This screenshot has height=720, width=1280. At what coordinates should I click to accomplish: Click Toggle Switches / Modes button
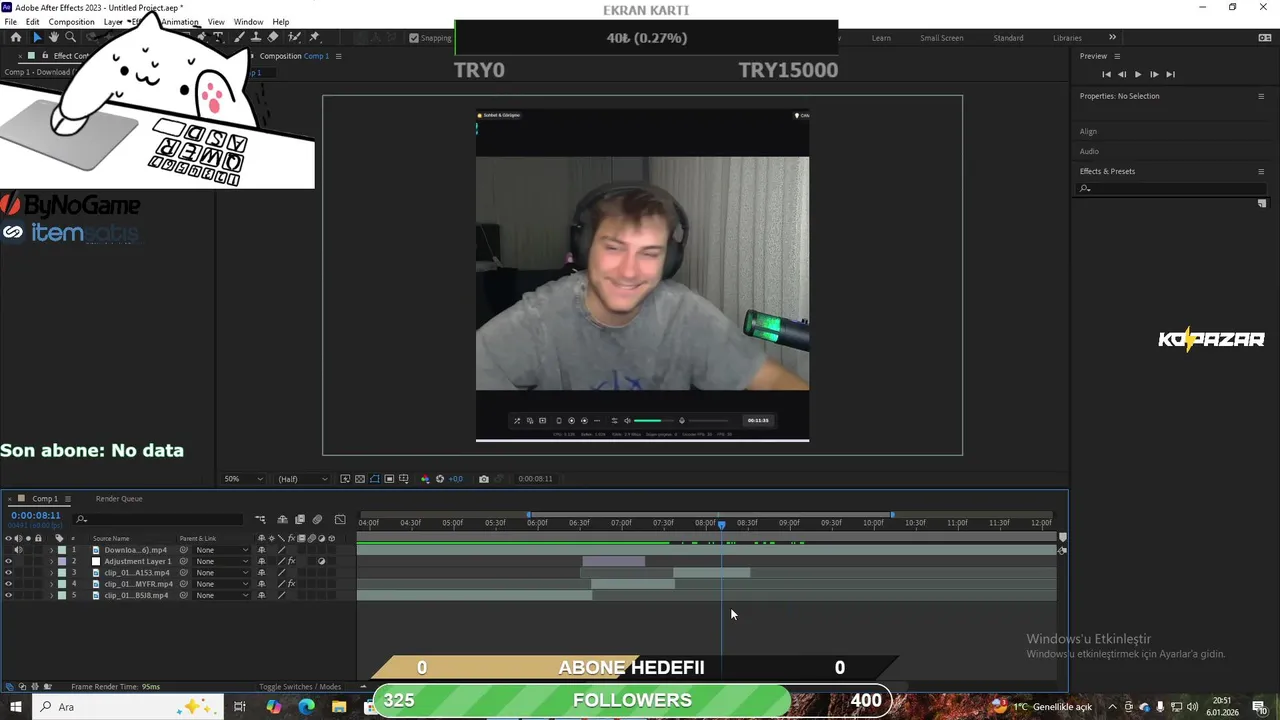click(x=300, y=687)
